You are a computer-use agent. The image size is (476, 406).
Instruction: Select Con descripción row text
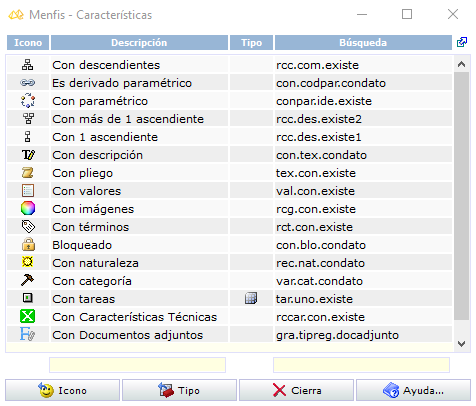[98, 155]
